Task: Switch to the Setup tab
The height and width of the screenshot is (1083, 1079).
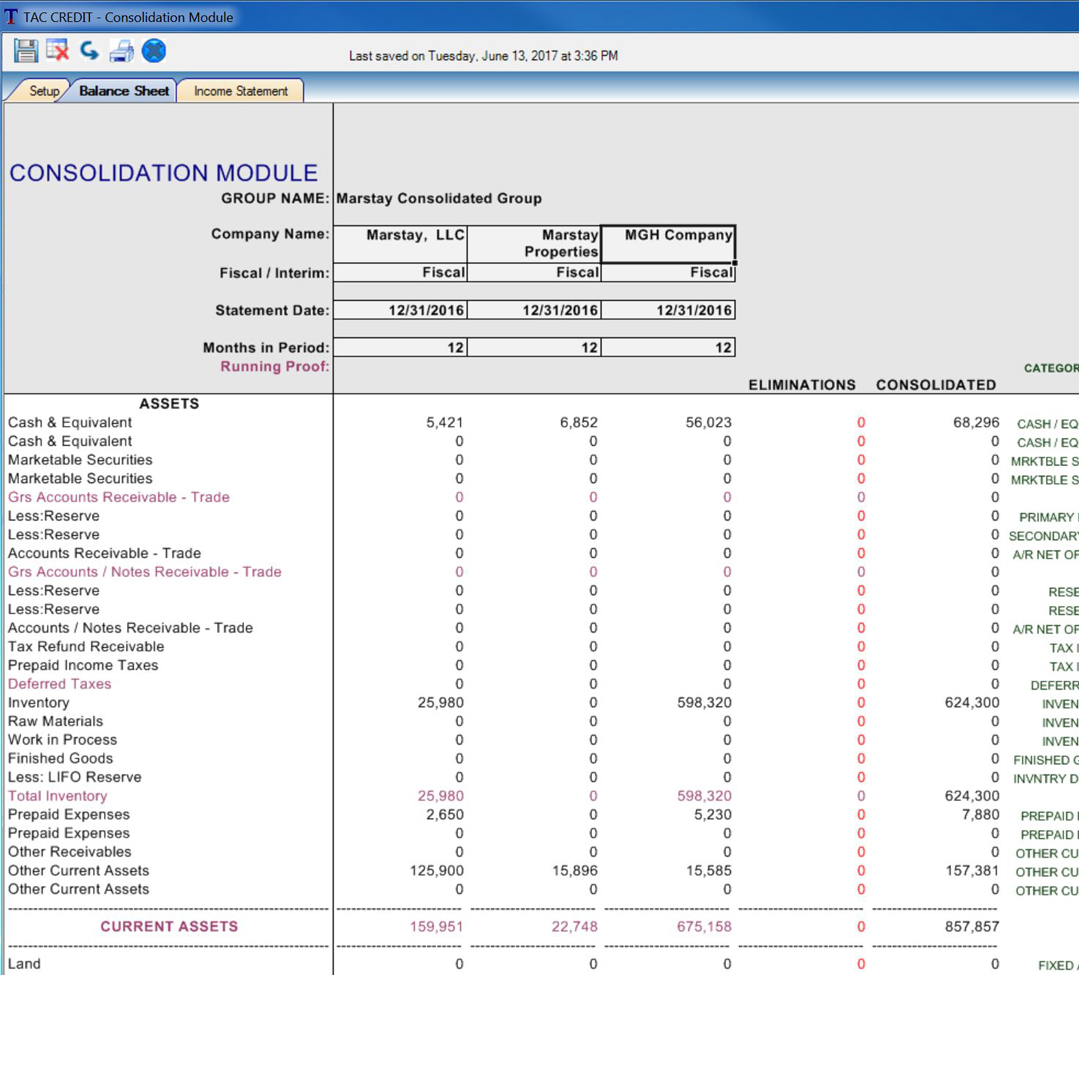Action: (44, 91)
